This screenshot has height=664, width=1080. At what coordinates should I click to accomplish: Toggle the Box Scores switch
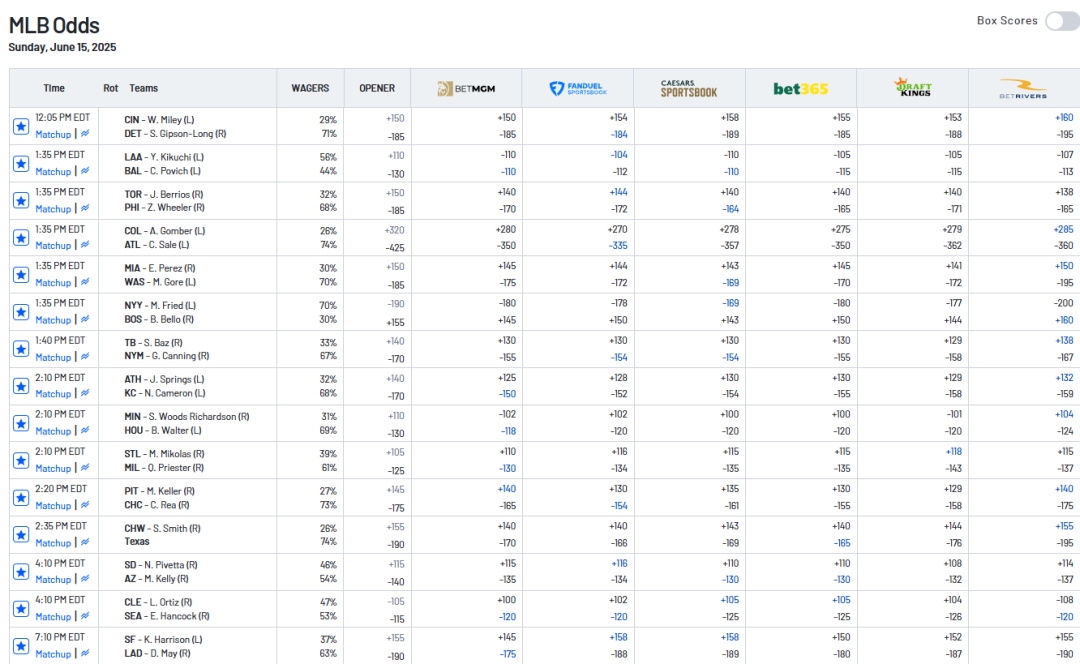click(1061, 21)
